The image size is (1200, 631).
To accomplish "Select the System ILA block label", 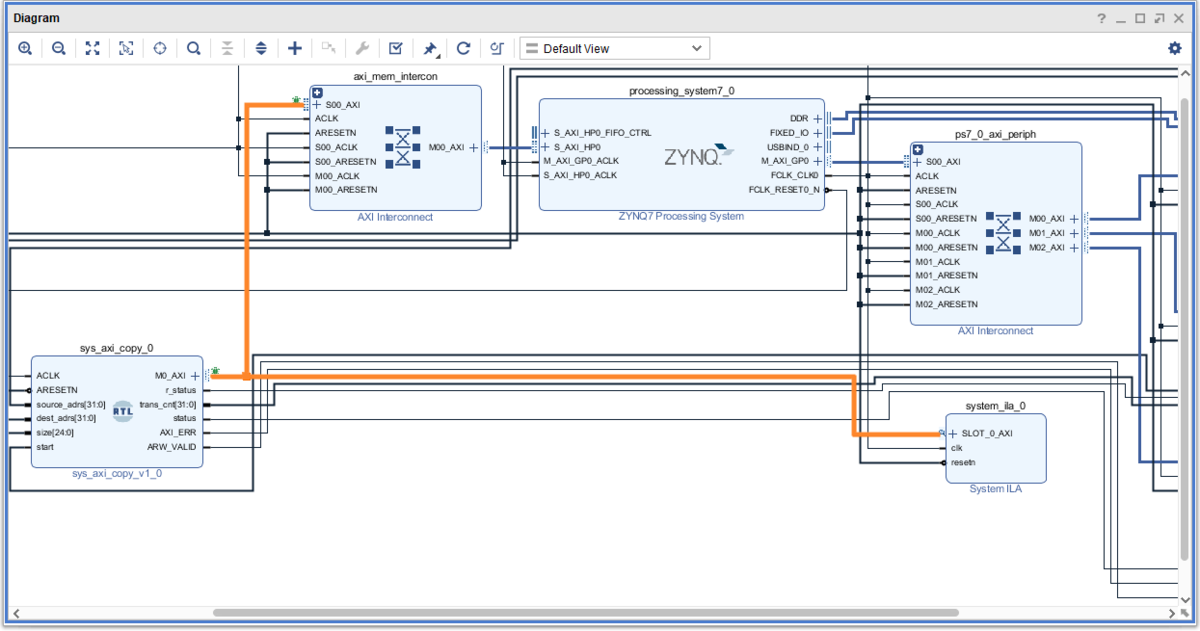I will click(x=995, y=489).
